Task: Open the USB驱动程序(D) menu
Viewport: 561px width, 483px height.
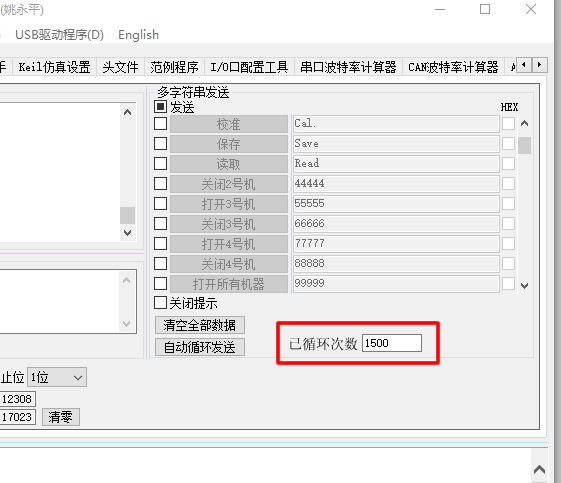Action: pyautogui.click(x=59, y=35)
